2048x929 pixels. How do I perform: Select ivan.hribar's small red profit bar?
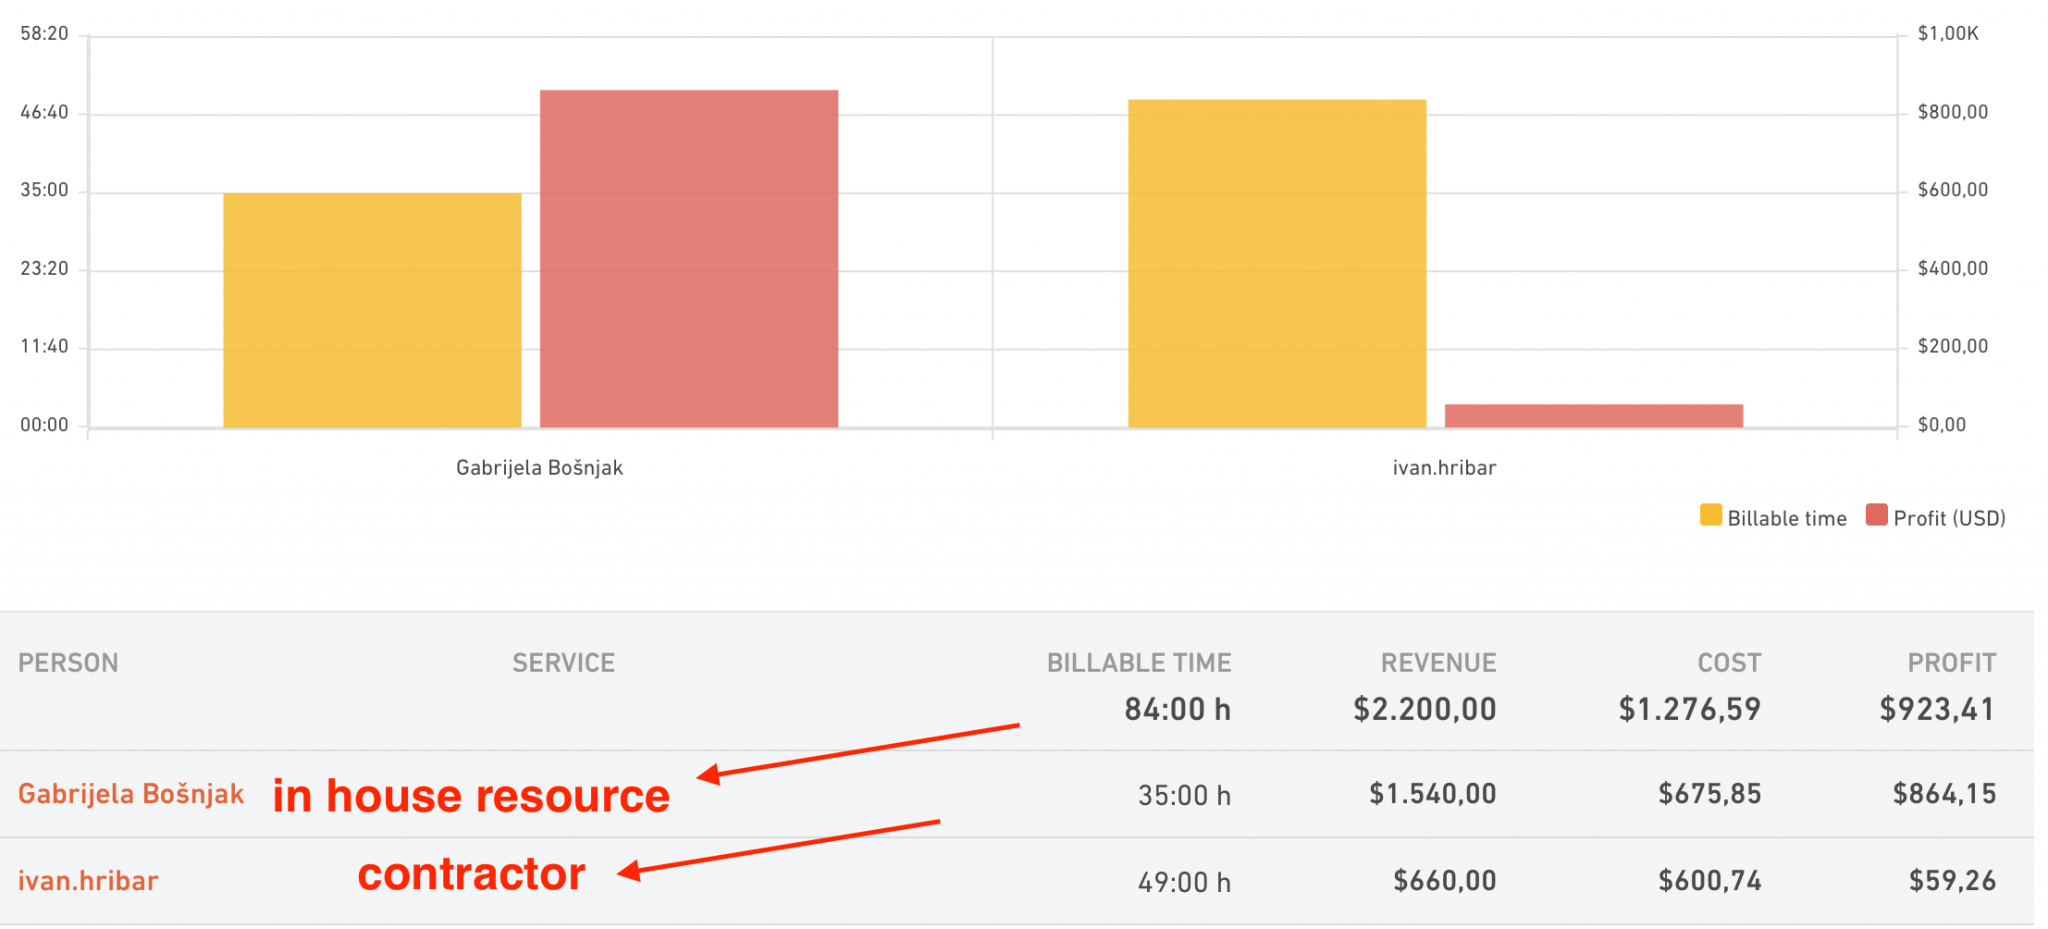pyautogui.click(x=1594, y=416)
